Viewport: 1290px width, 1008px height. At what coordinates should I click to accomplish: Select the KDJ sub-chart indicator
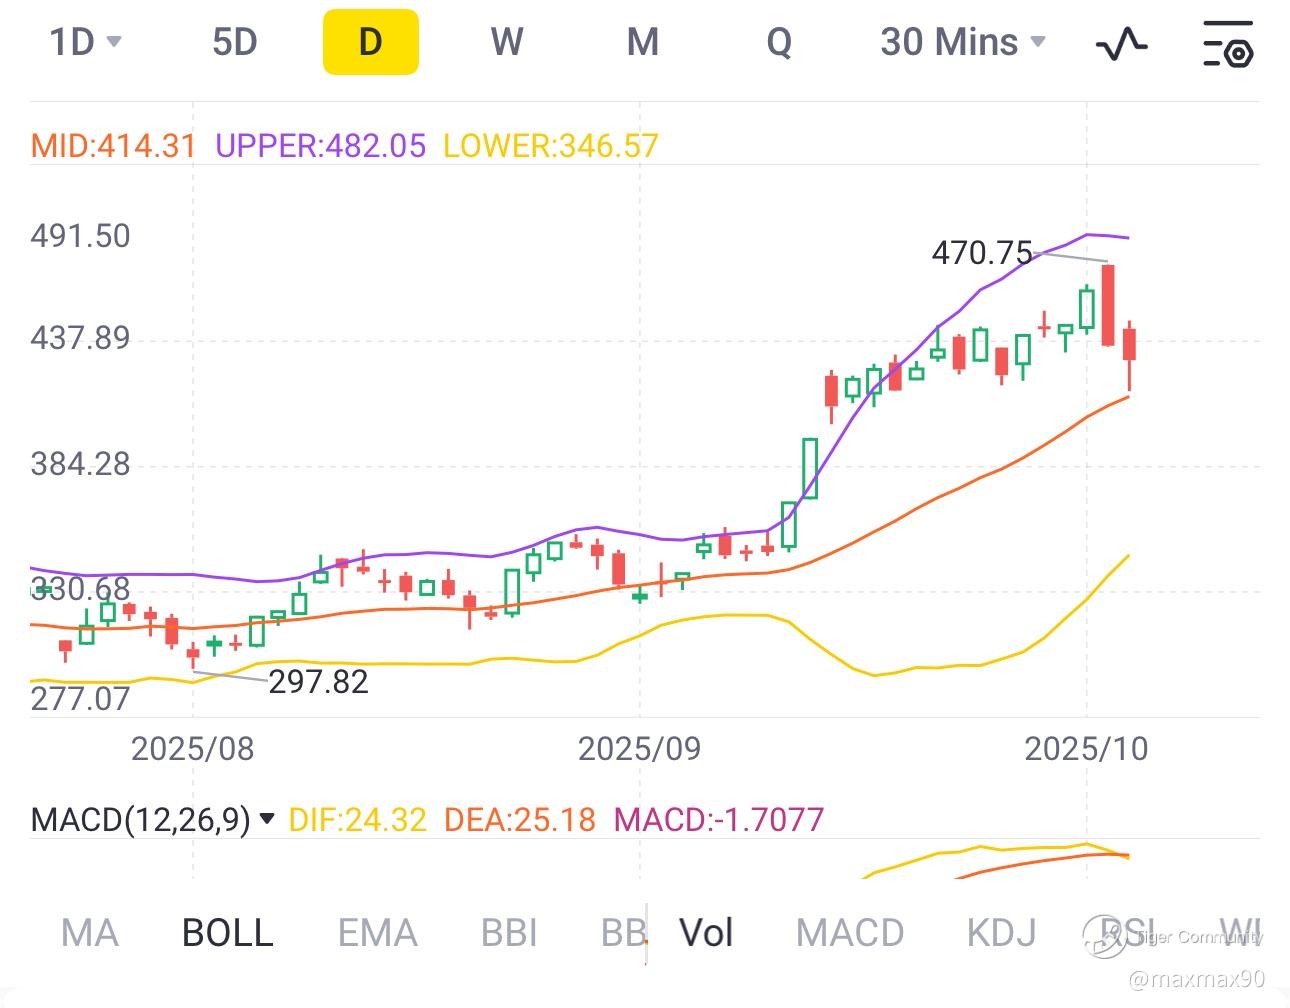click(1001, 933)
